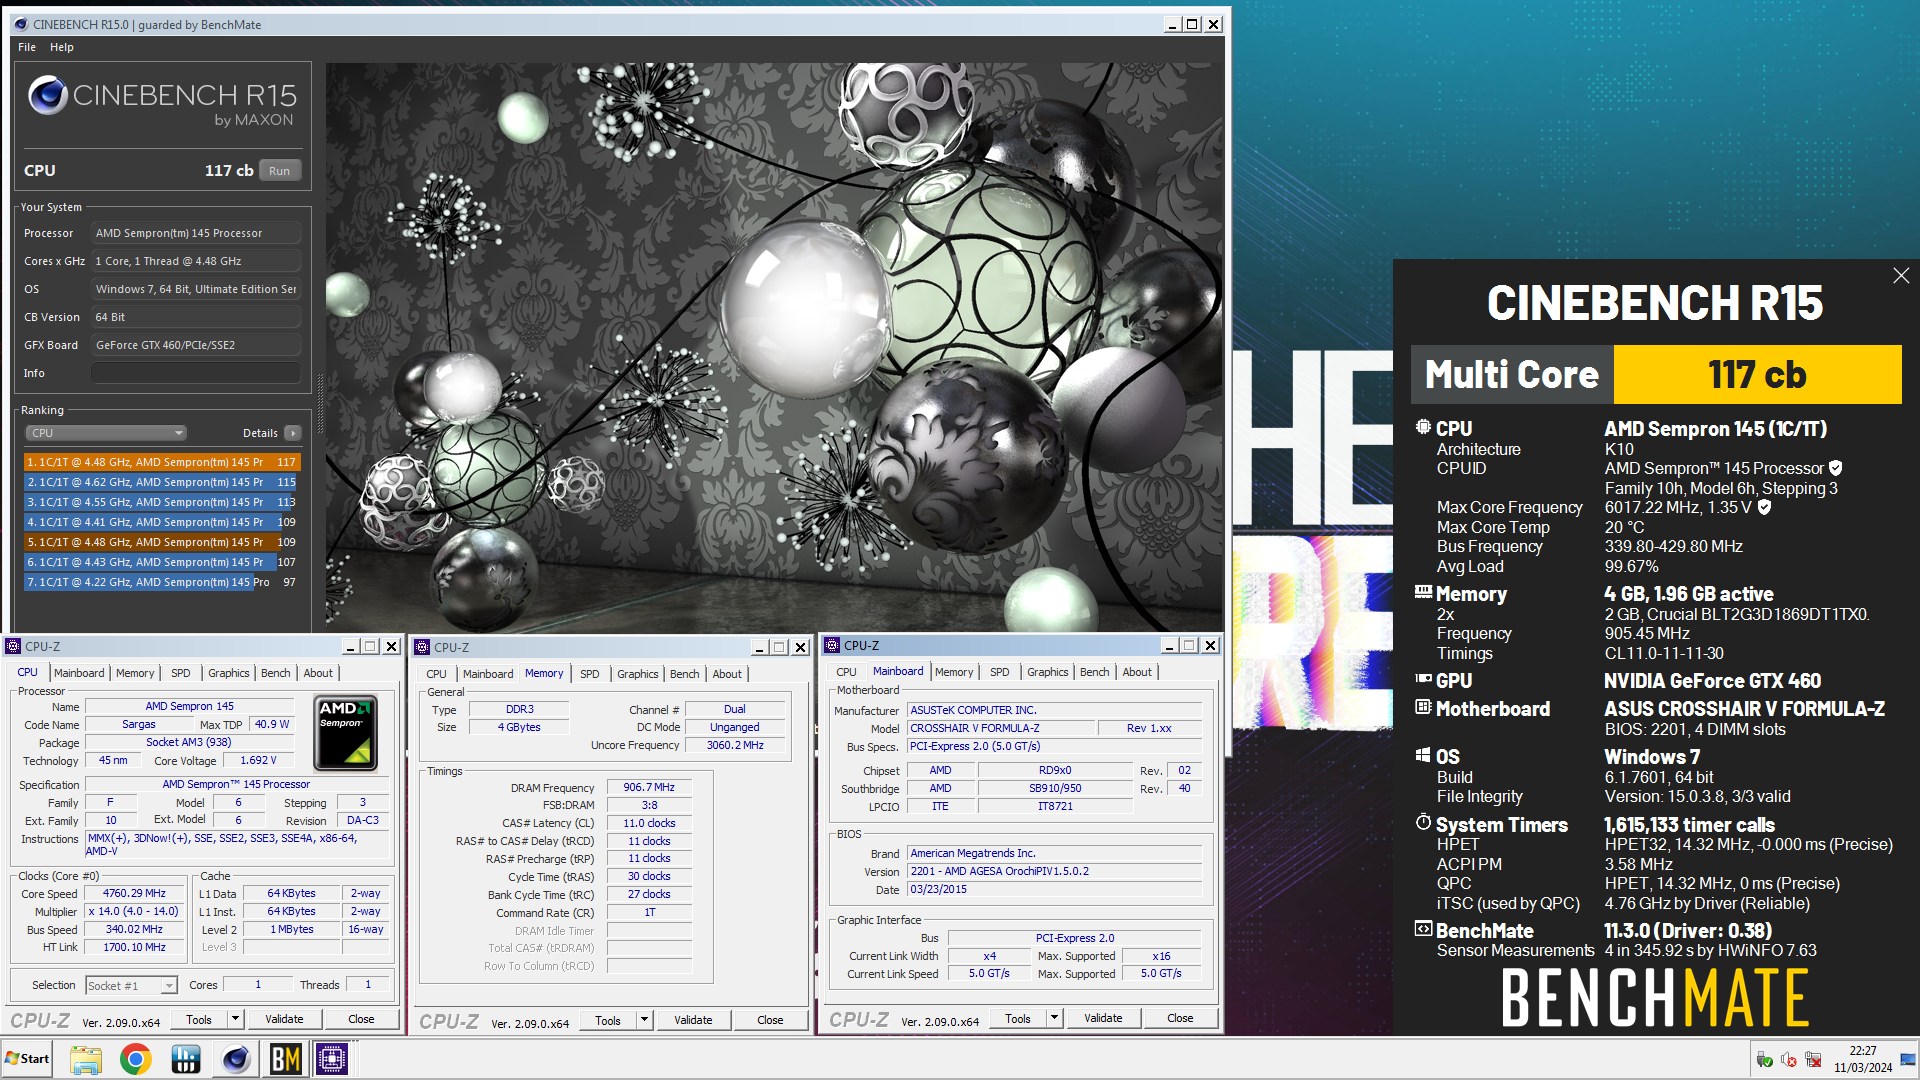Close the BenchMate result overlay

click(1901, 276)
